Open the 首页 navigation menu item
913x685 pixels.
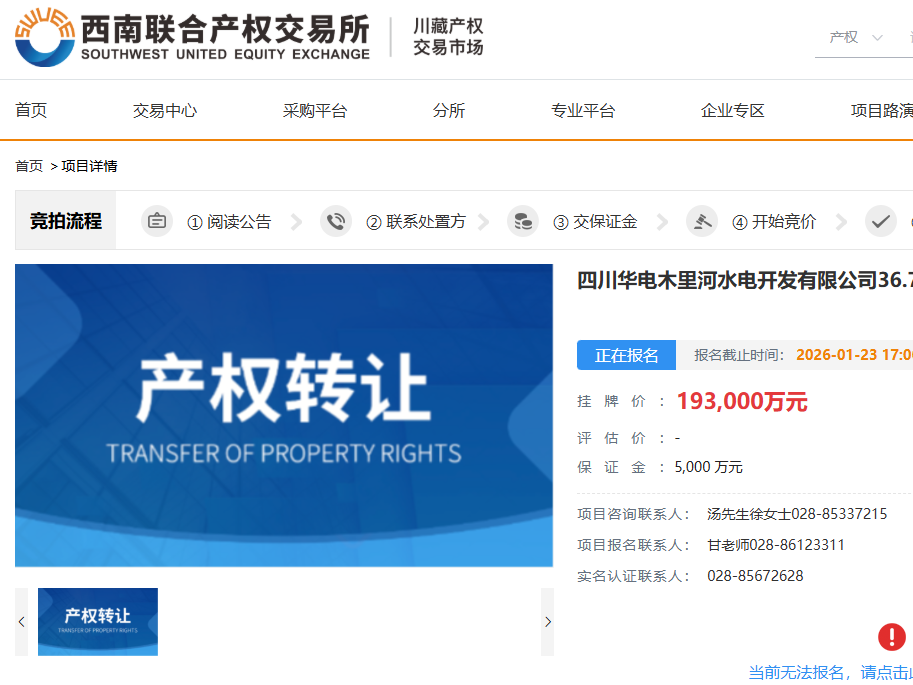pos(31,111)
